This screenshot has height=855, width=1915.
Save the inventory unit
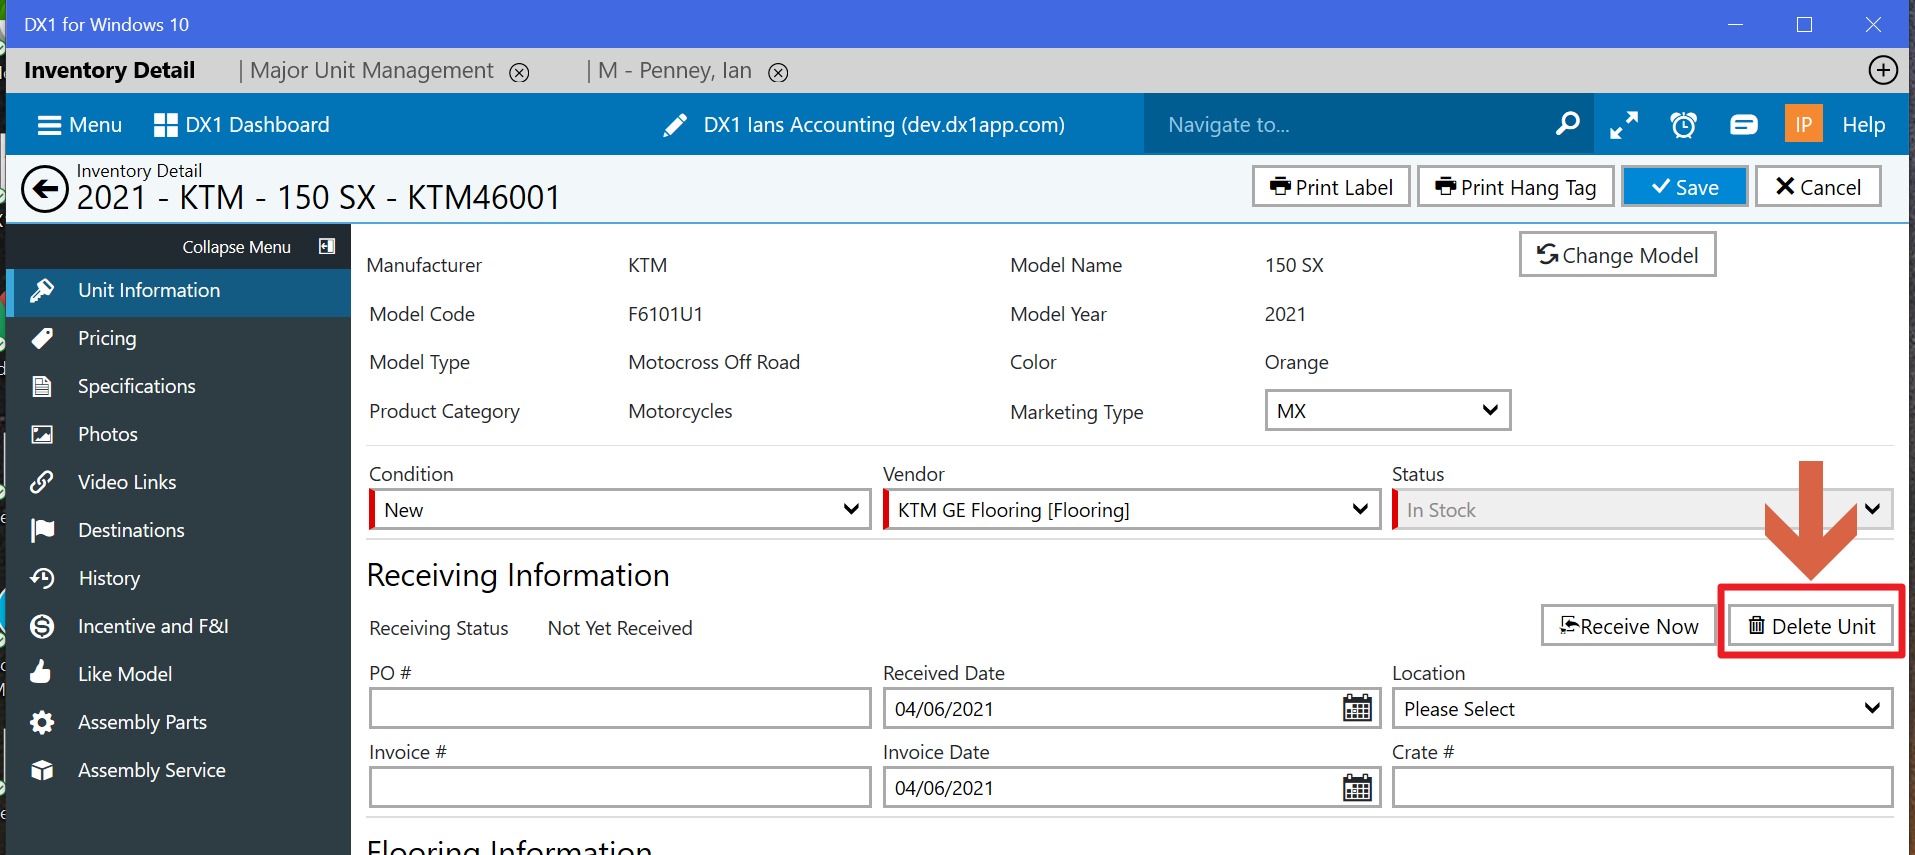click(1685, 187)
